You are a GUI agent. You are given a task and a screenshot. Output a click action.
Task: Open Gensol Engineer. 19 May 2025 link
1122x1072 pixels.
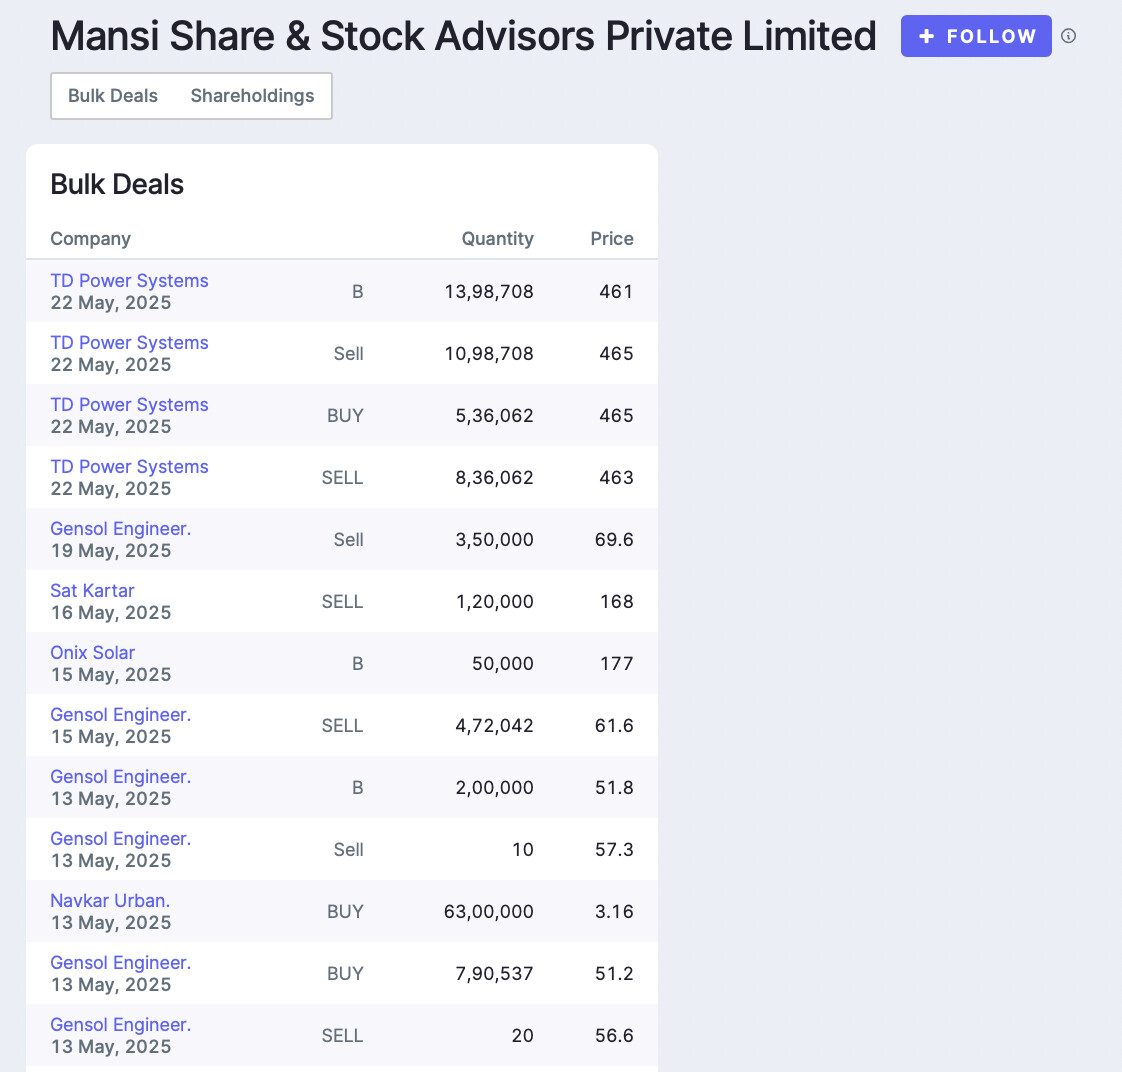120,529
